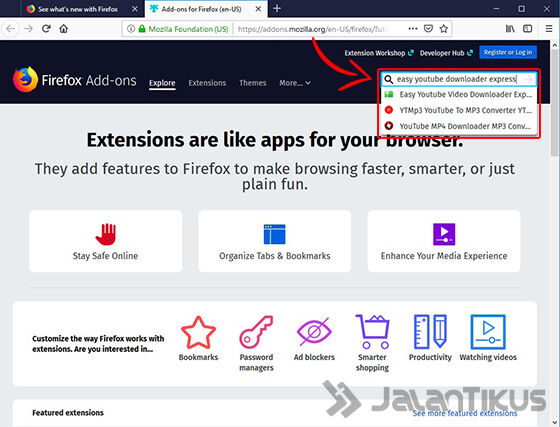560x427 pixels.
Task: Open the Extension Workshop link
Action: click(x=379, y=53)
